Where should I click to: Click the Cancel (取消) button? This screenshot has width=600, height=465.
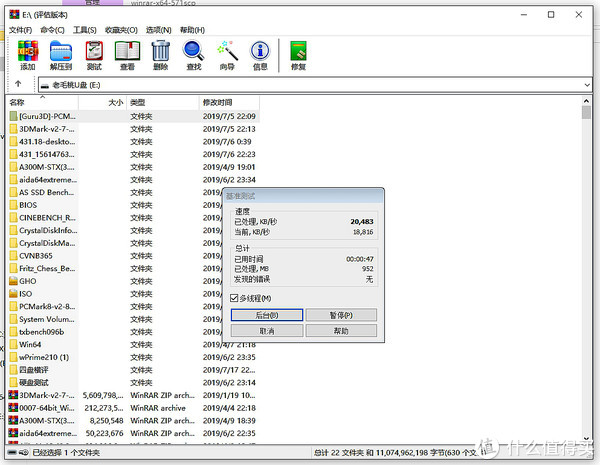267,331
